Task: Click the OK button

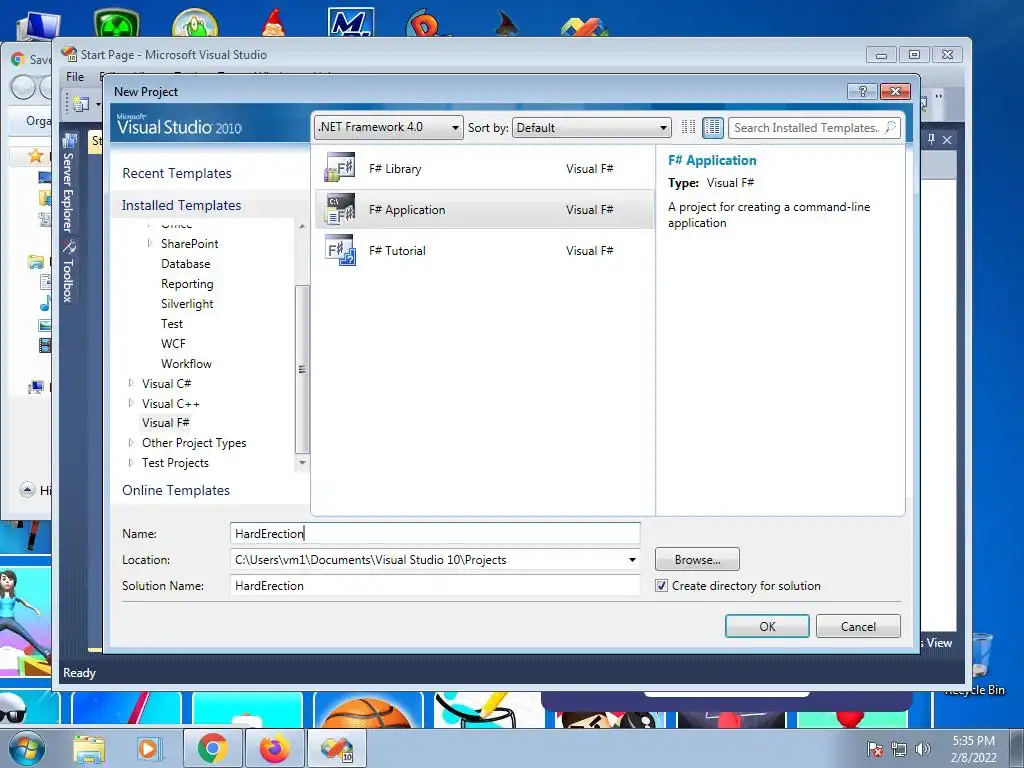Action: (767, 626)
